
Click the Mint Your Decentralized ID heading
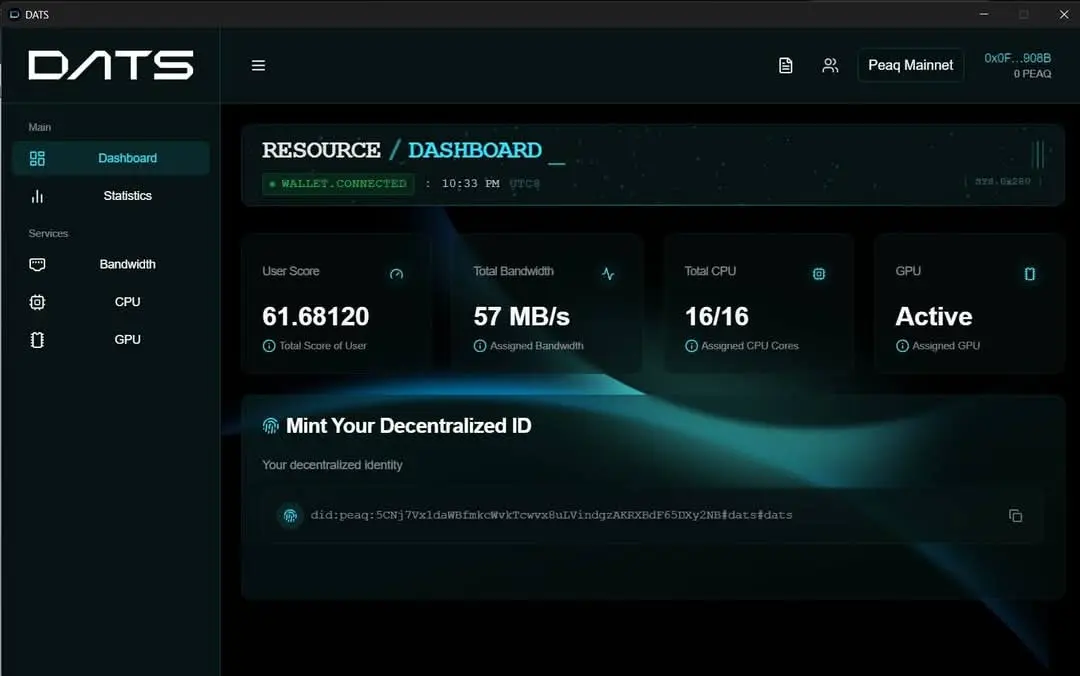[408, 426]
